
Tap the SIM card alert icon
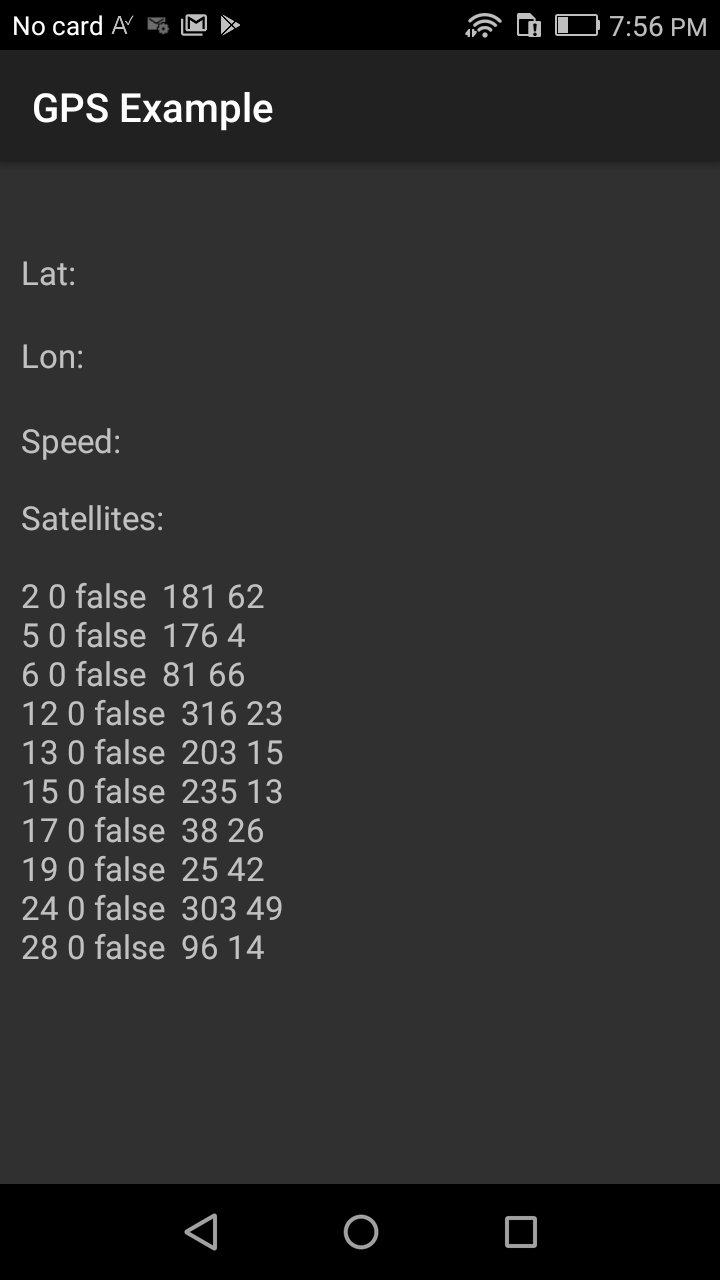[x=528, y=26]
